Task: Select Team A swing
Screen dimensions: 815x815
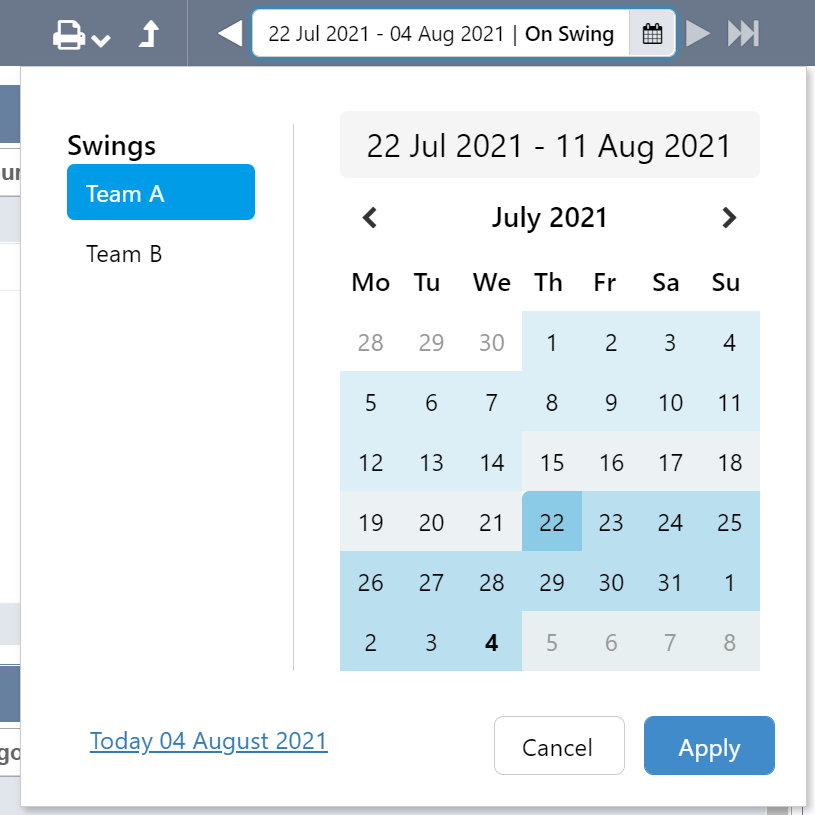Action: (x=161, y=192)
